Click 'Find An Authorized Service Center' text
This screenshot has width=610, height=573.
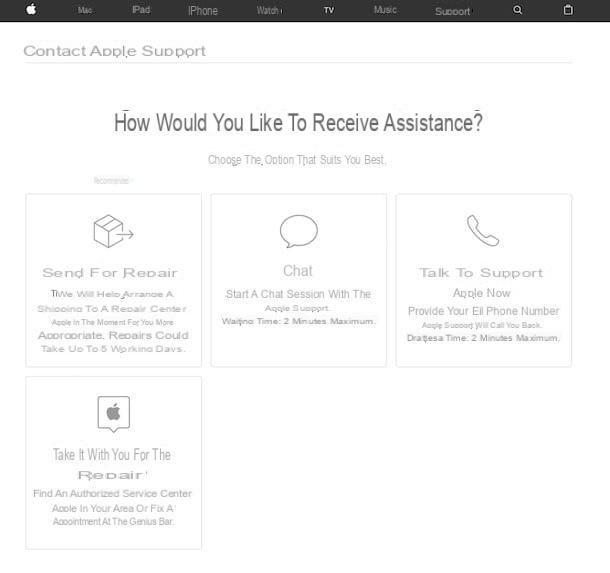coord(112,494)
